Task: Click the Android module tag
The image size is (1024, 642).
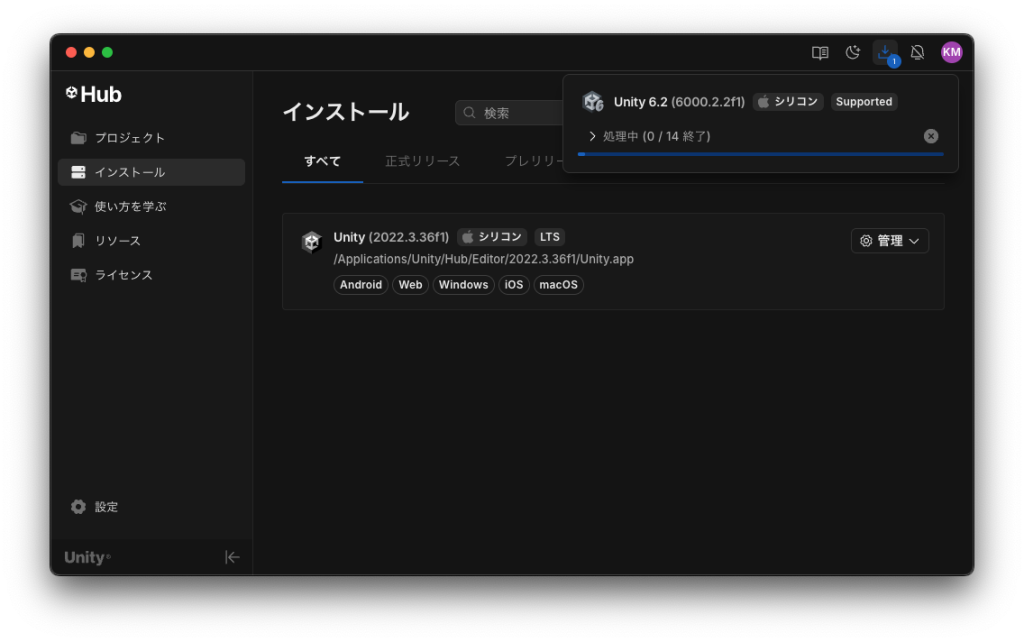Action: 360,285
